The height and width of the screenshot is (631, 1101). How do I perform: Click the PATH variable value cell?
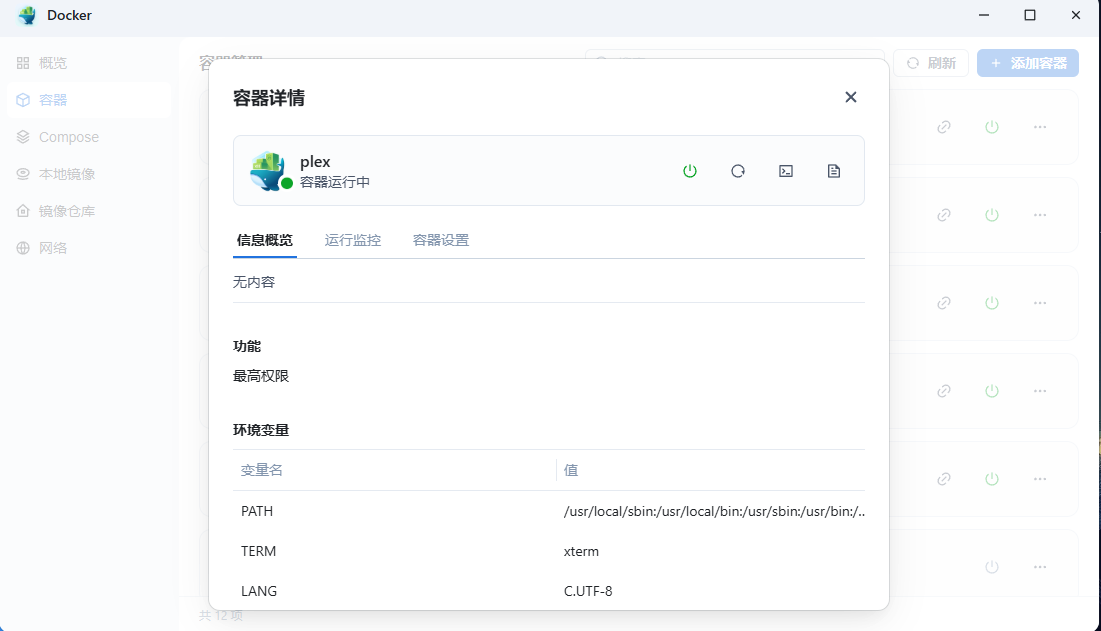pyautogui.click(x=712, y=511)
